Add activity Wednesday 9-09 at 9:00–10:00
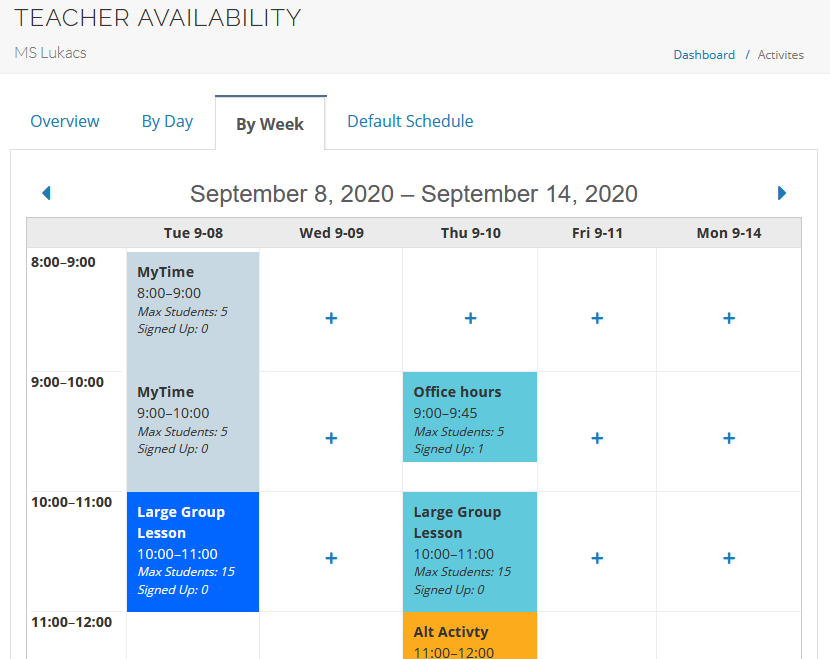The width and height of the screenshot is (830, 659). (331, 438)
